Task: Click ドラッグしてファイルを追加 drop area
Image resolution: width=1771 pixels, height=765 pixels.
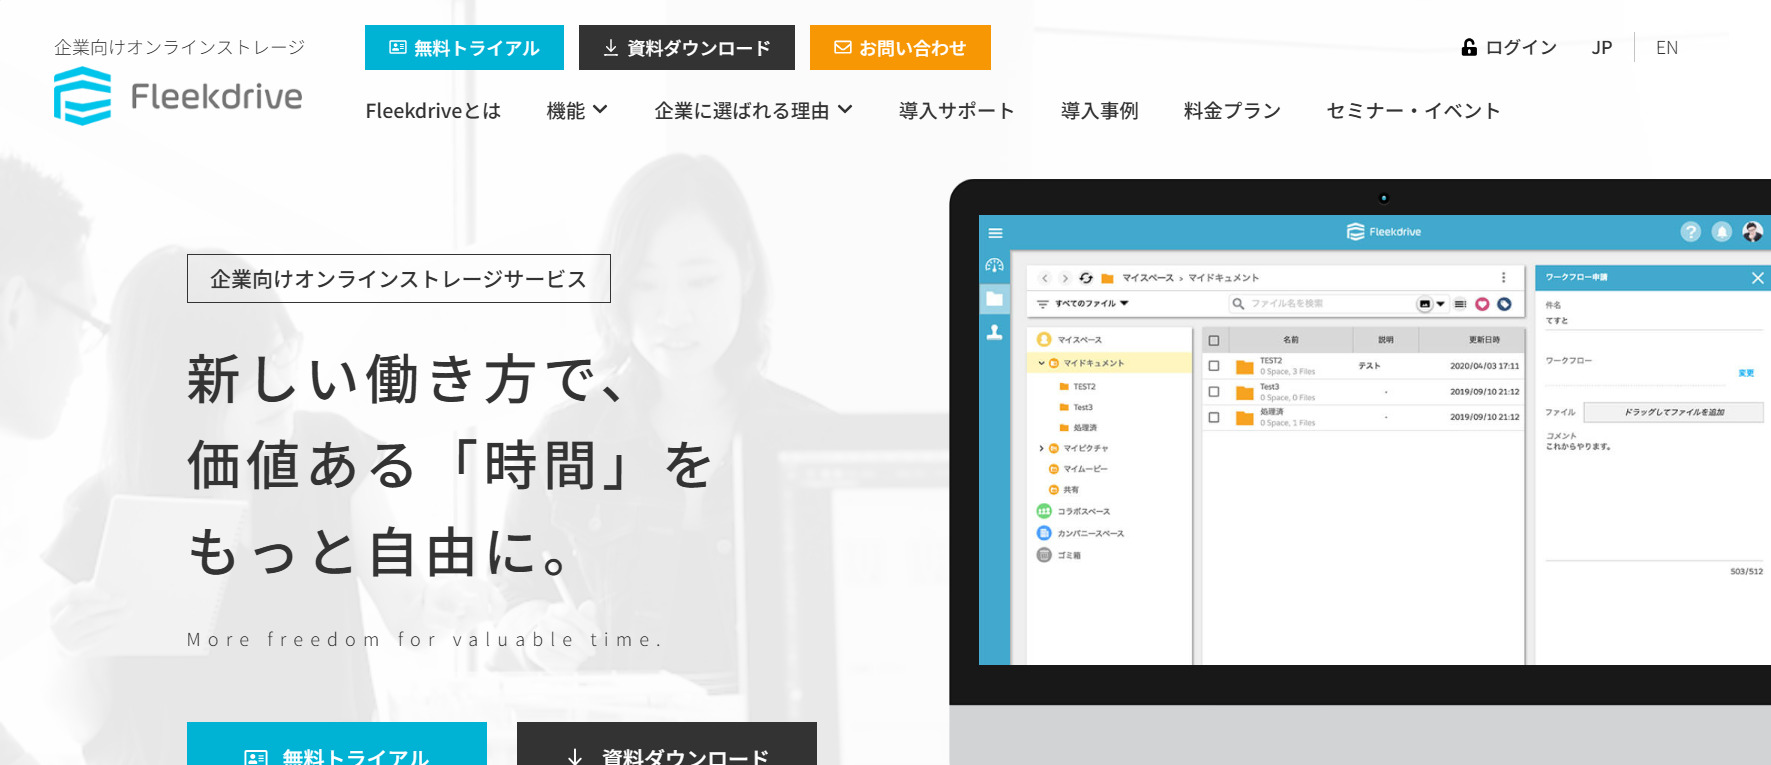Action: (1673, 412)
